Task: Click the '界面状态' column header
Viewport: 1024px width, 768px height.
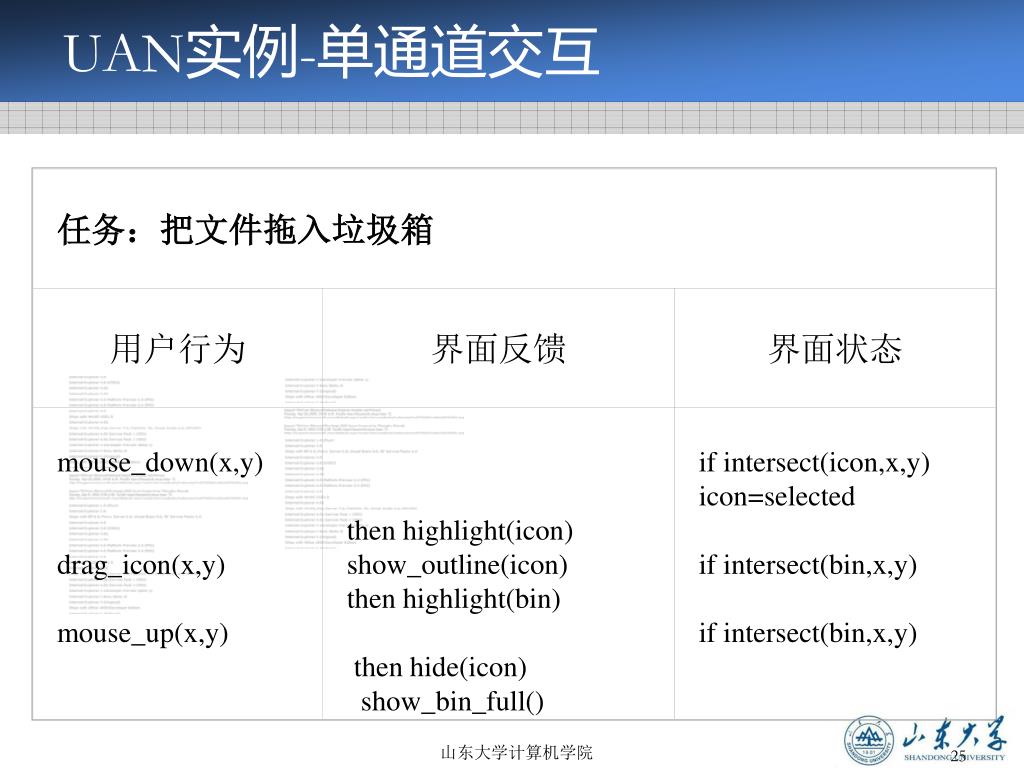Action: pos(835,349)
